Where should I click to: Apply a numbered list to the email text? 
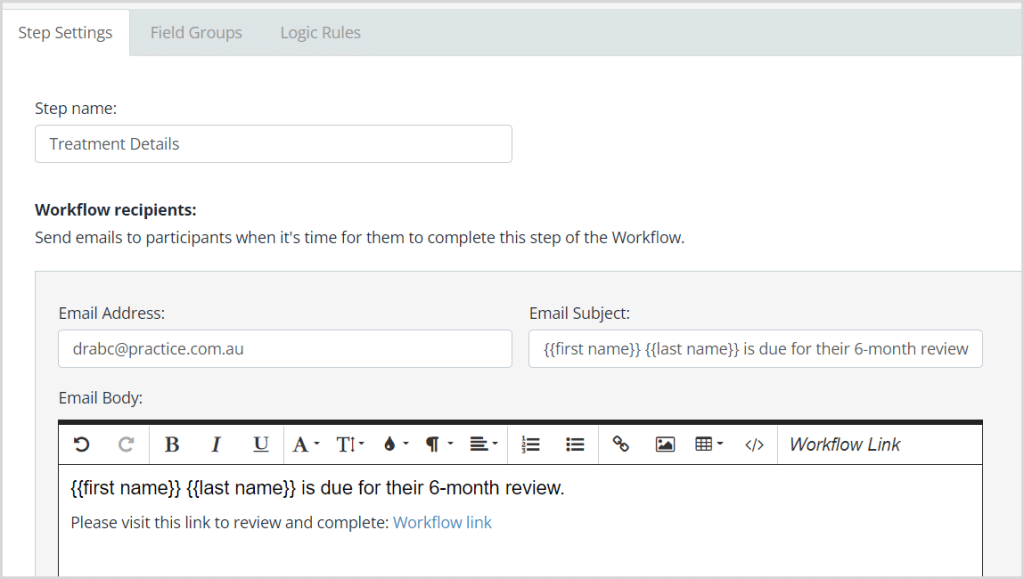pos(529,444)
